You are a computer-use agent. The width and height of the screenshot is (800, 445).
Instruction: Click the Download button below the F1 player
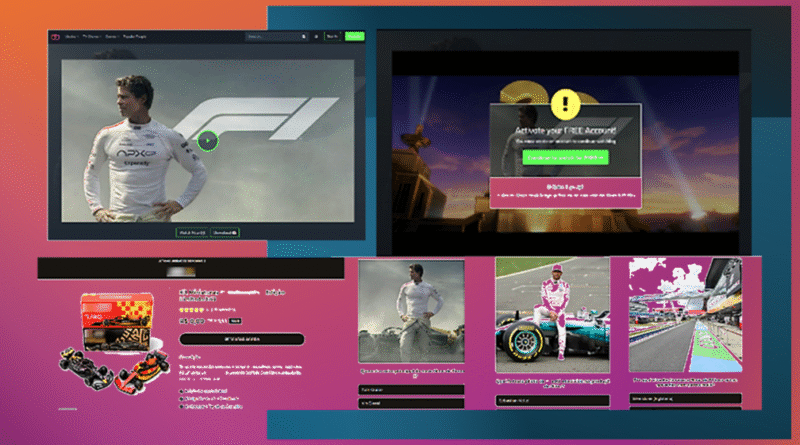[x=225, y=233]
